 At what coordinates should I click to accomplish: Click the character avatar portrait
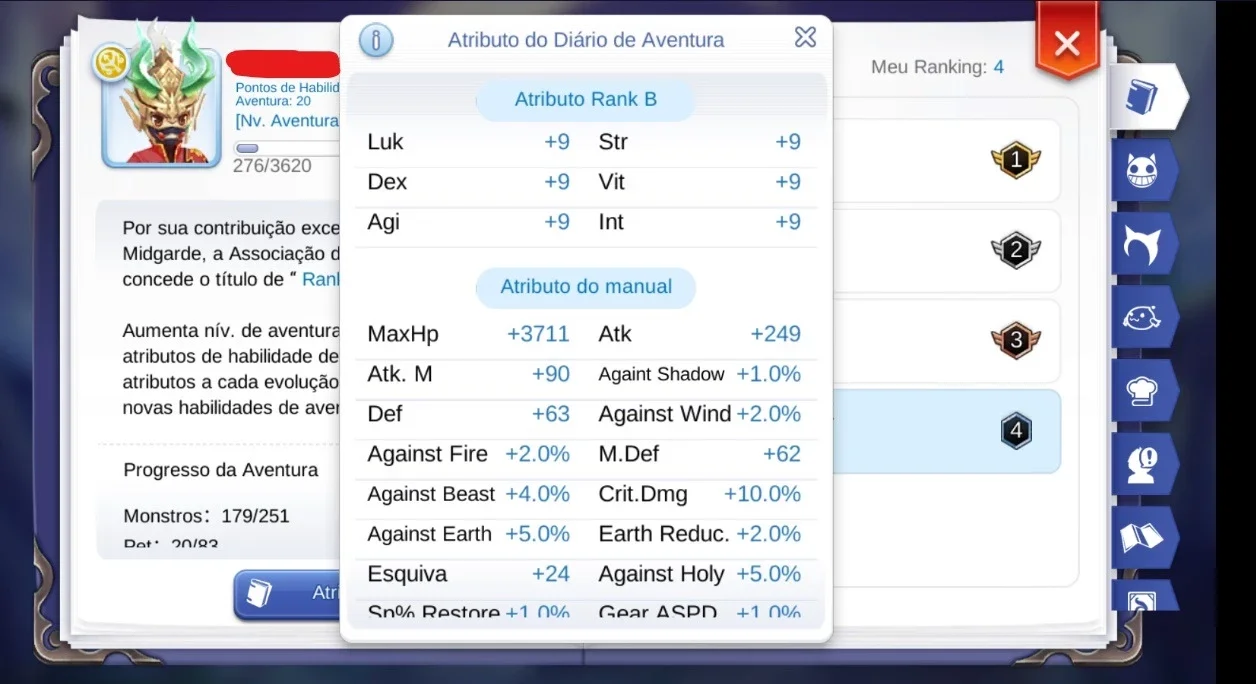pyautogui.click(x=161, y=107)
